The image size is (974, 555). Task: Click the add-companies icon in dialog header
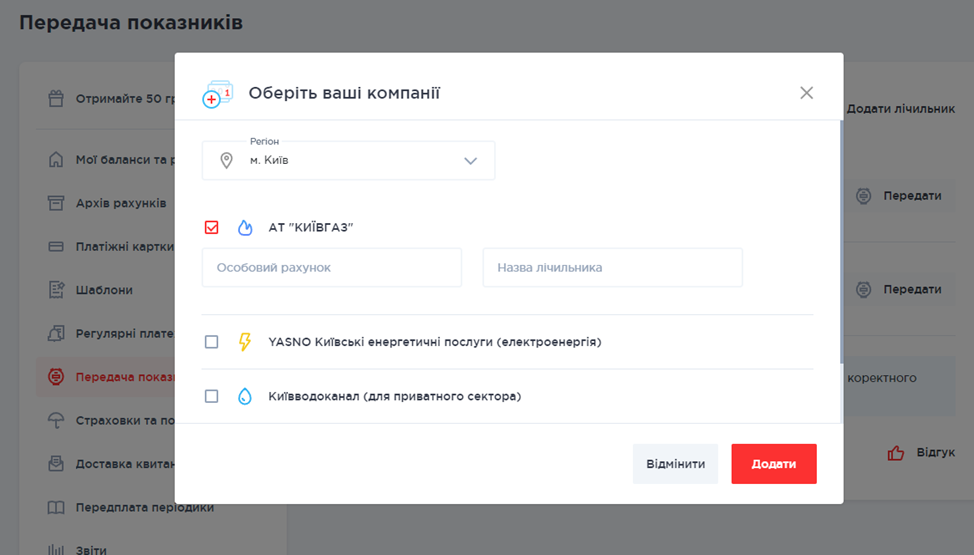(x=217, y=93)
